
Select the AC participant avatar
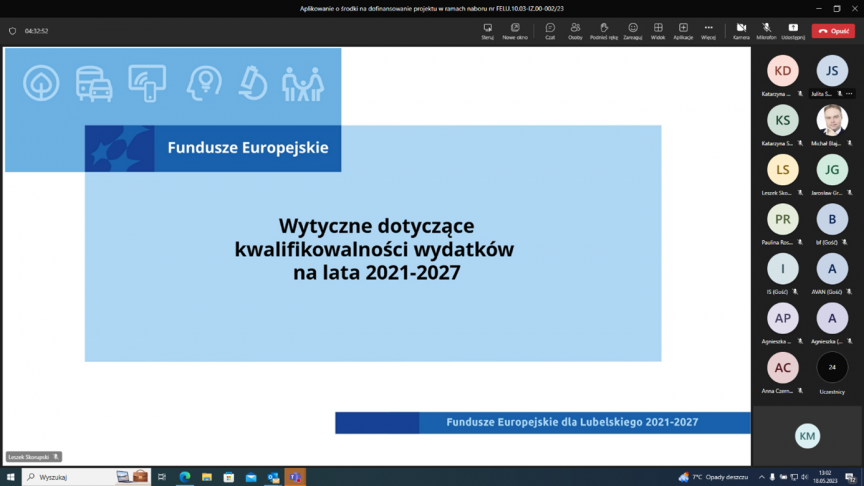pyautogui.click(x=782, y=368)
